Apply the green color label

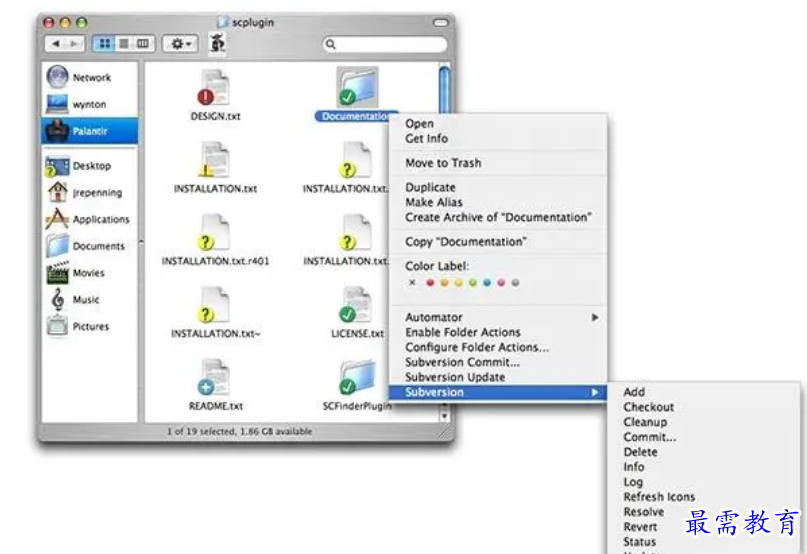click(472, 283)
